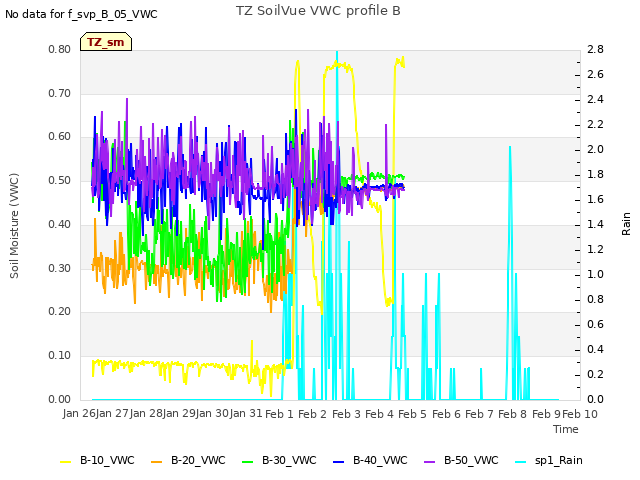The image size is (640, 480).
Task: Click the 0.00 soil moisture tick label
Action: click(60, 399)
